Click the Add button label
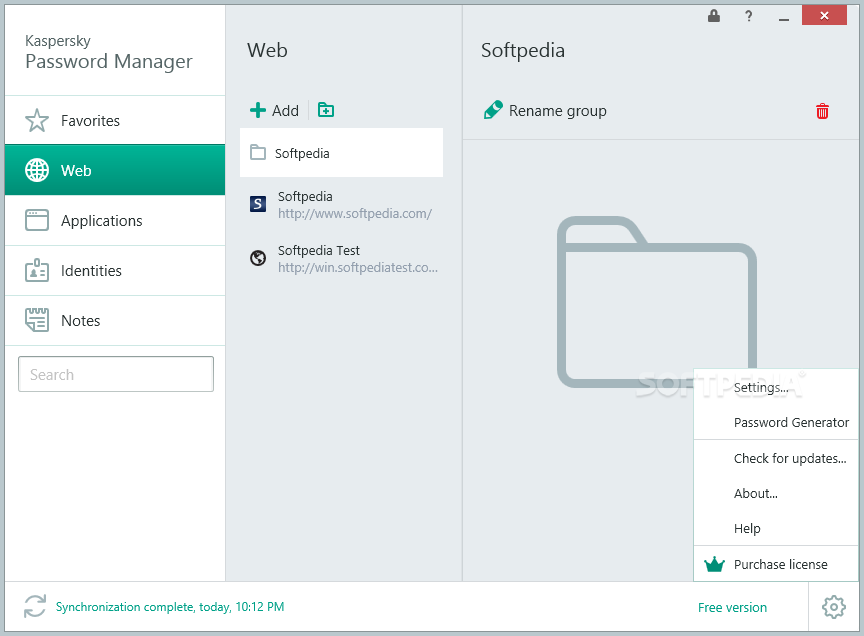The width and height of the screenshot is (864, 636). 285,111
